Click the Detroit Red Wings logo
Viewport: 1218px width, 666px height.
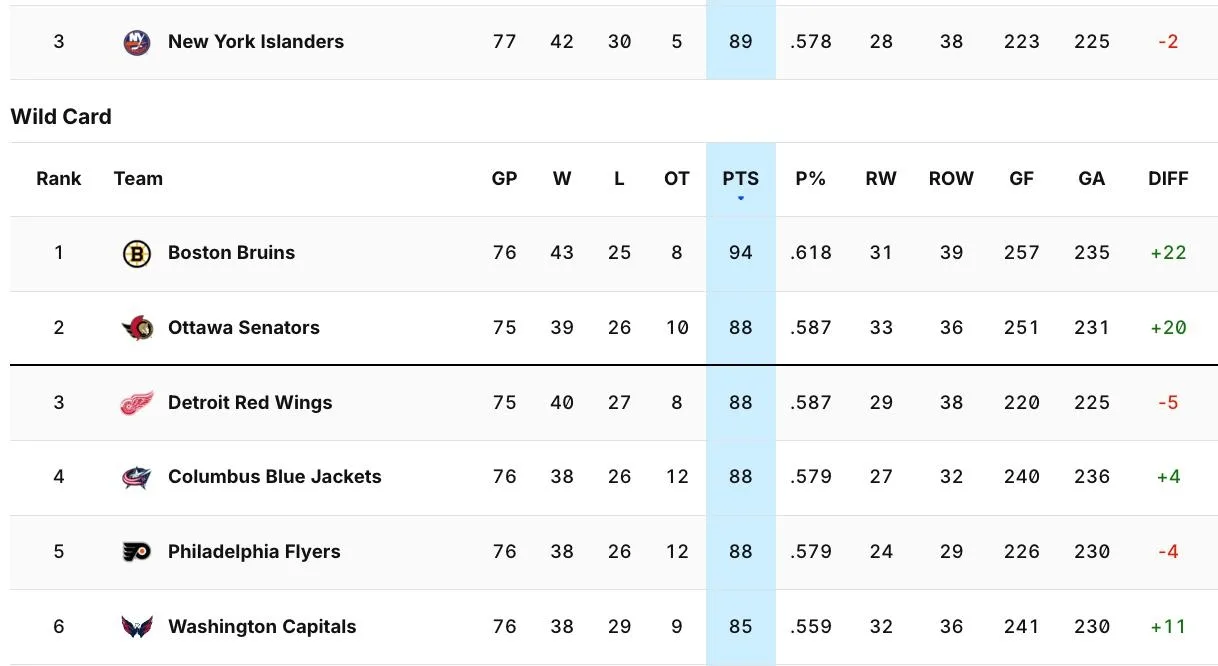pyautogui.click(x=137, y=403)
